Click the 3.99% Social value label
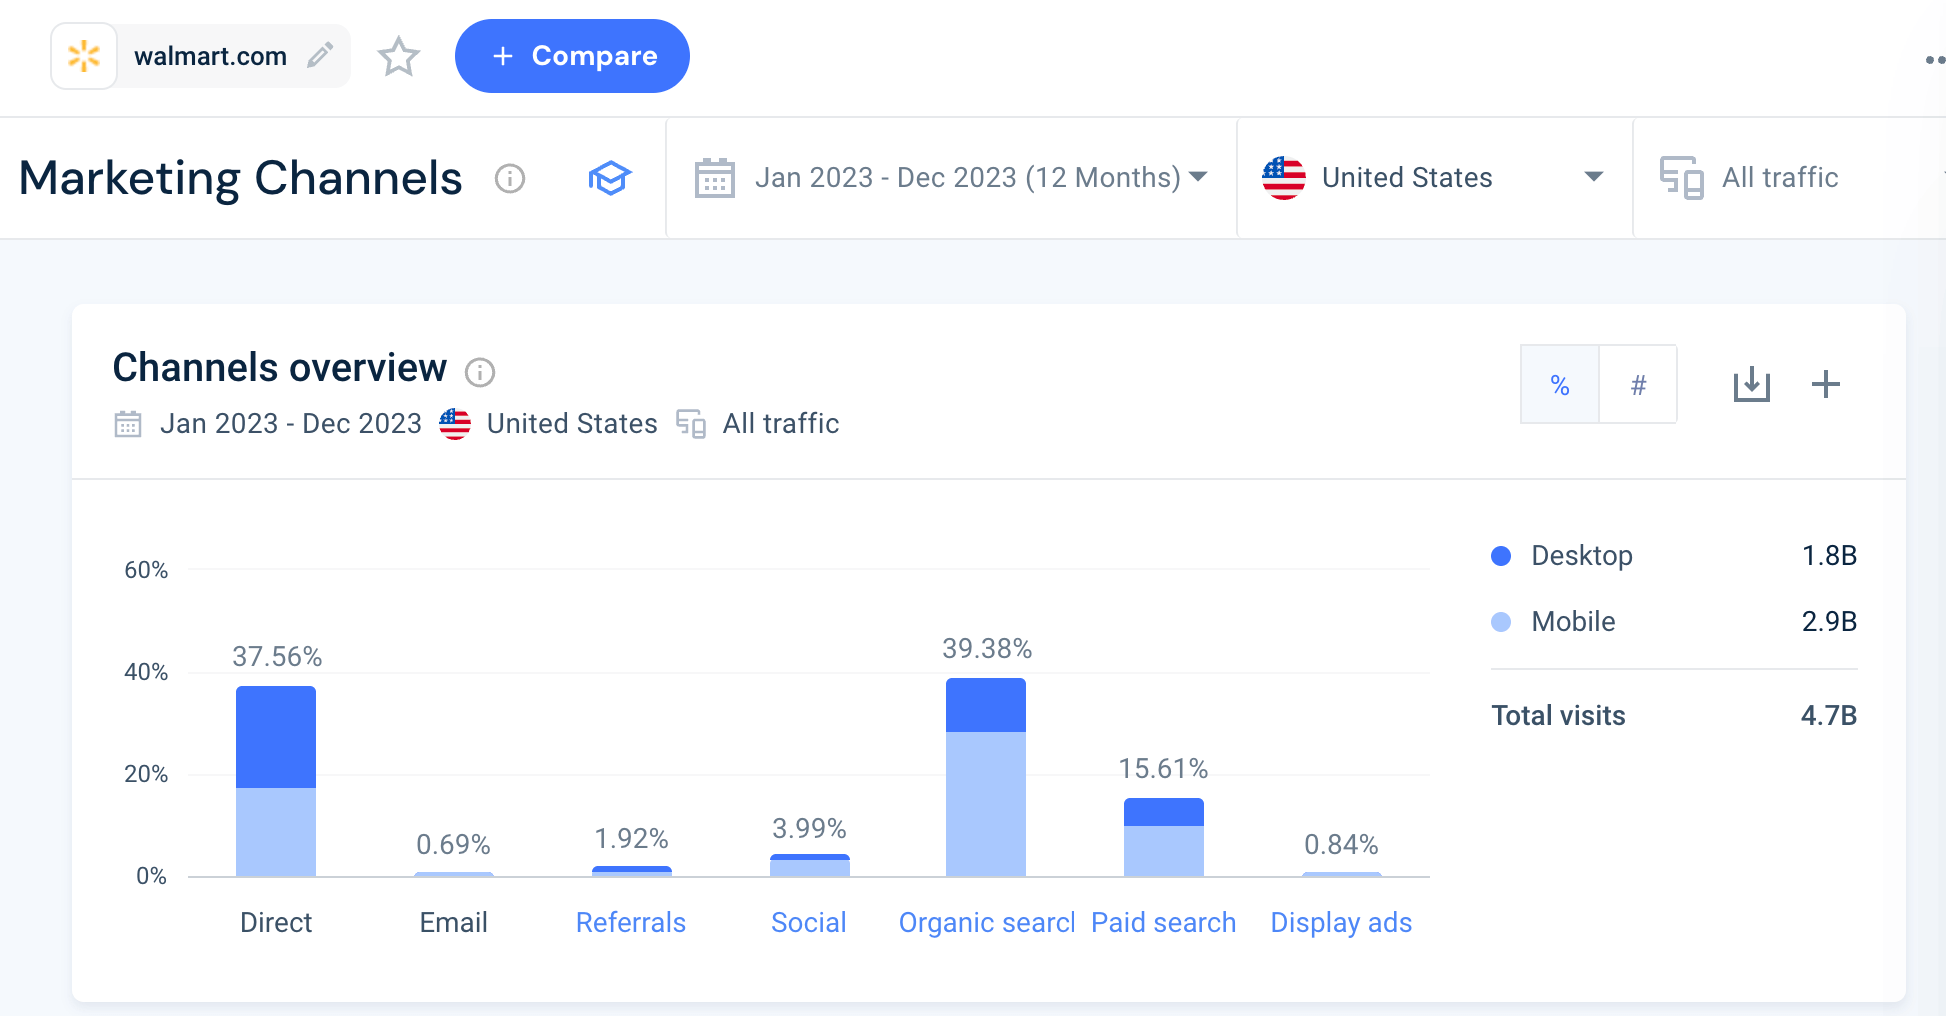The width and height of the screenshot is (1946, 1016). tap(809, 829)
